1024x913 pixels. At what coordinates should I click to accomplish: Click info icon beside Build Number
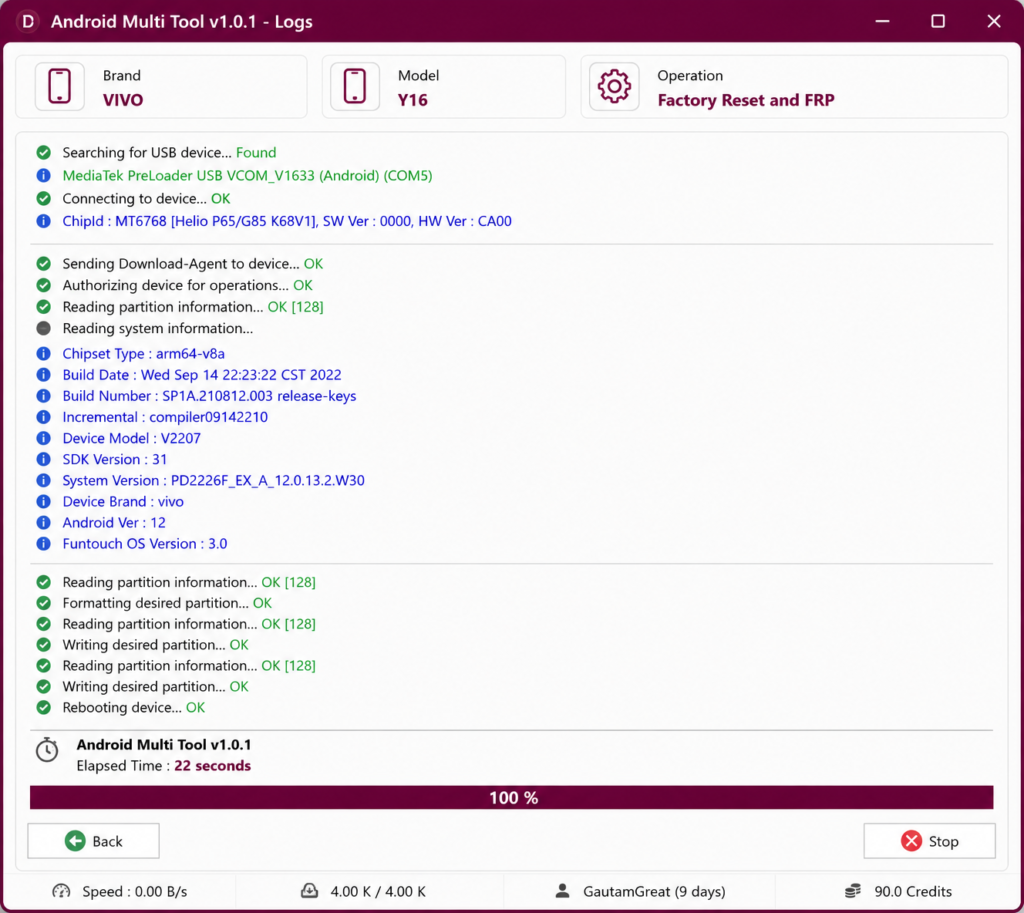[44, 396]
